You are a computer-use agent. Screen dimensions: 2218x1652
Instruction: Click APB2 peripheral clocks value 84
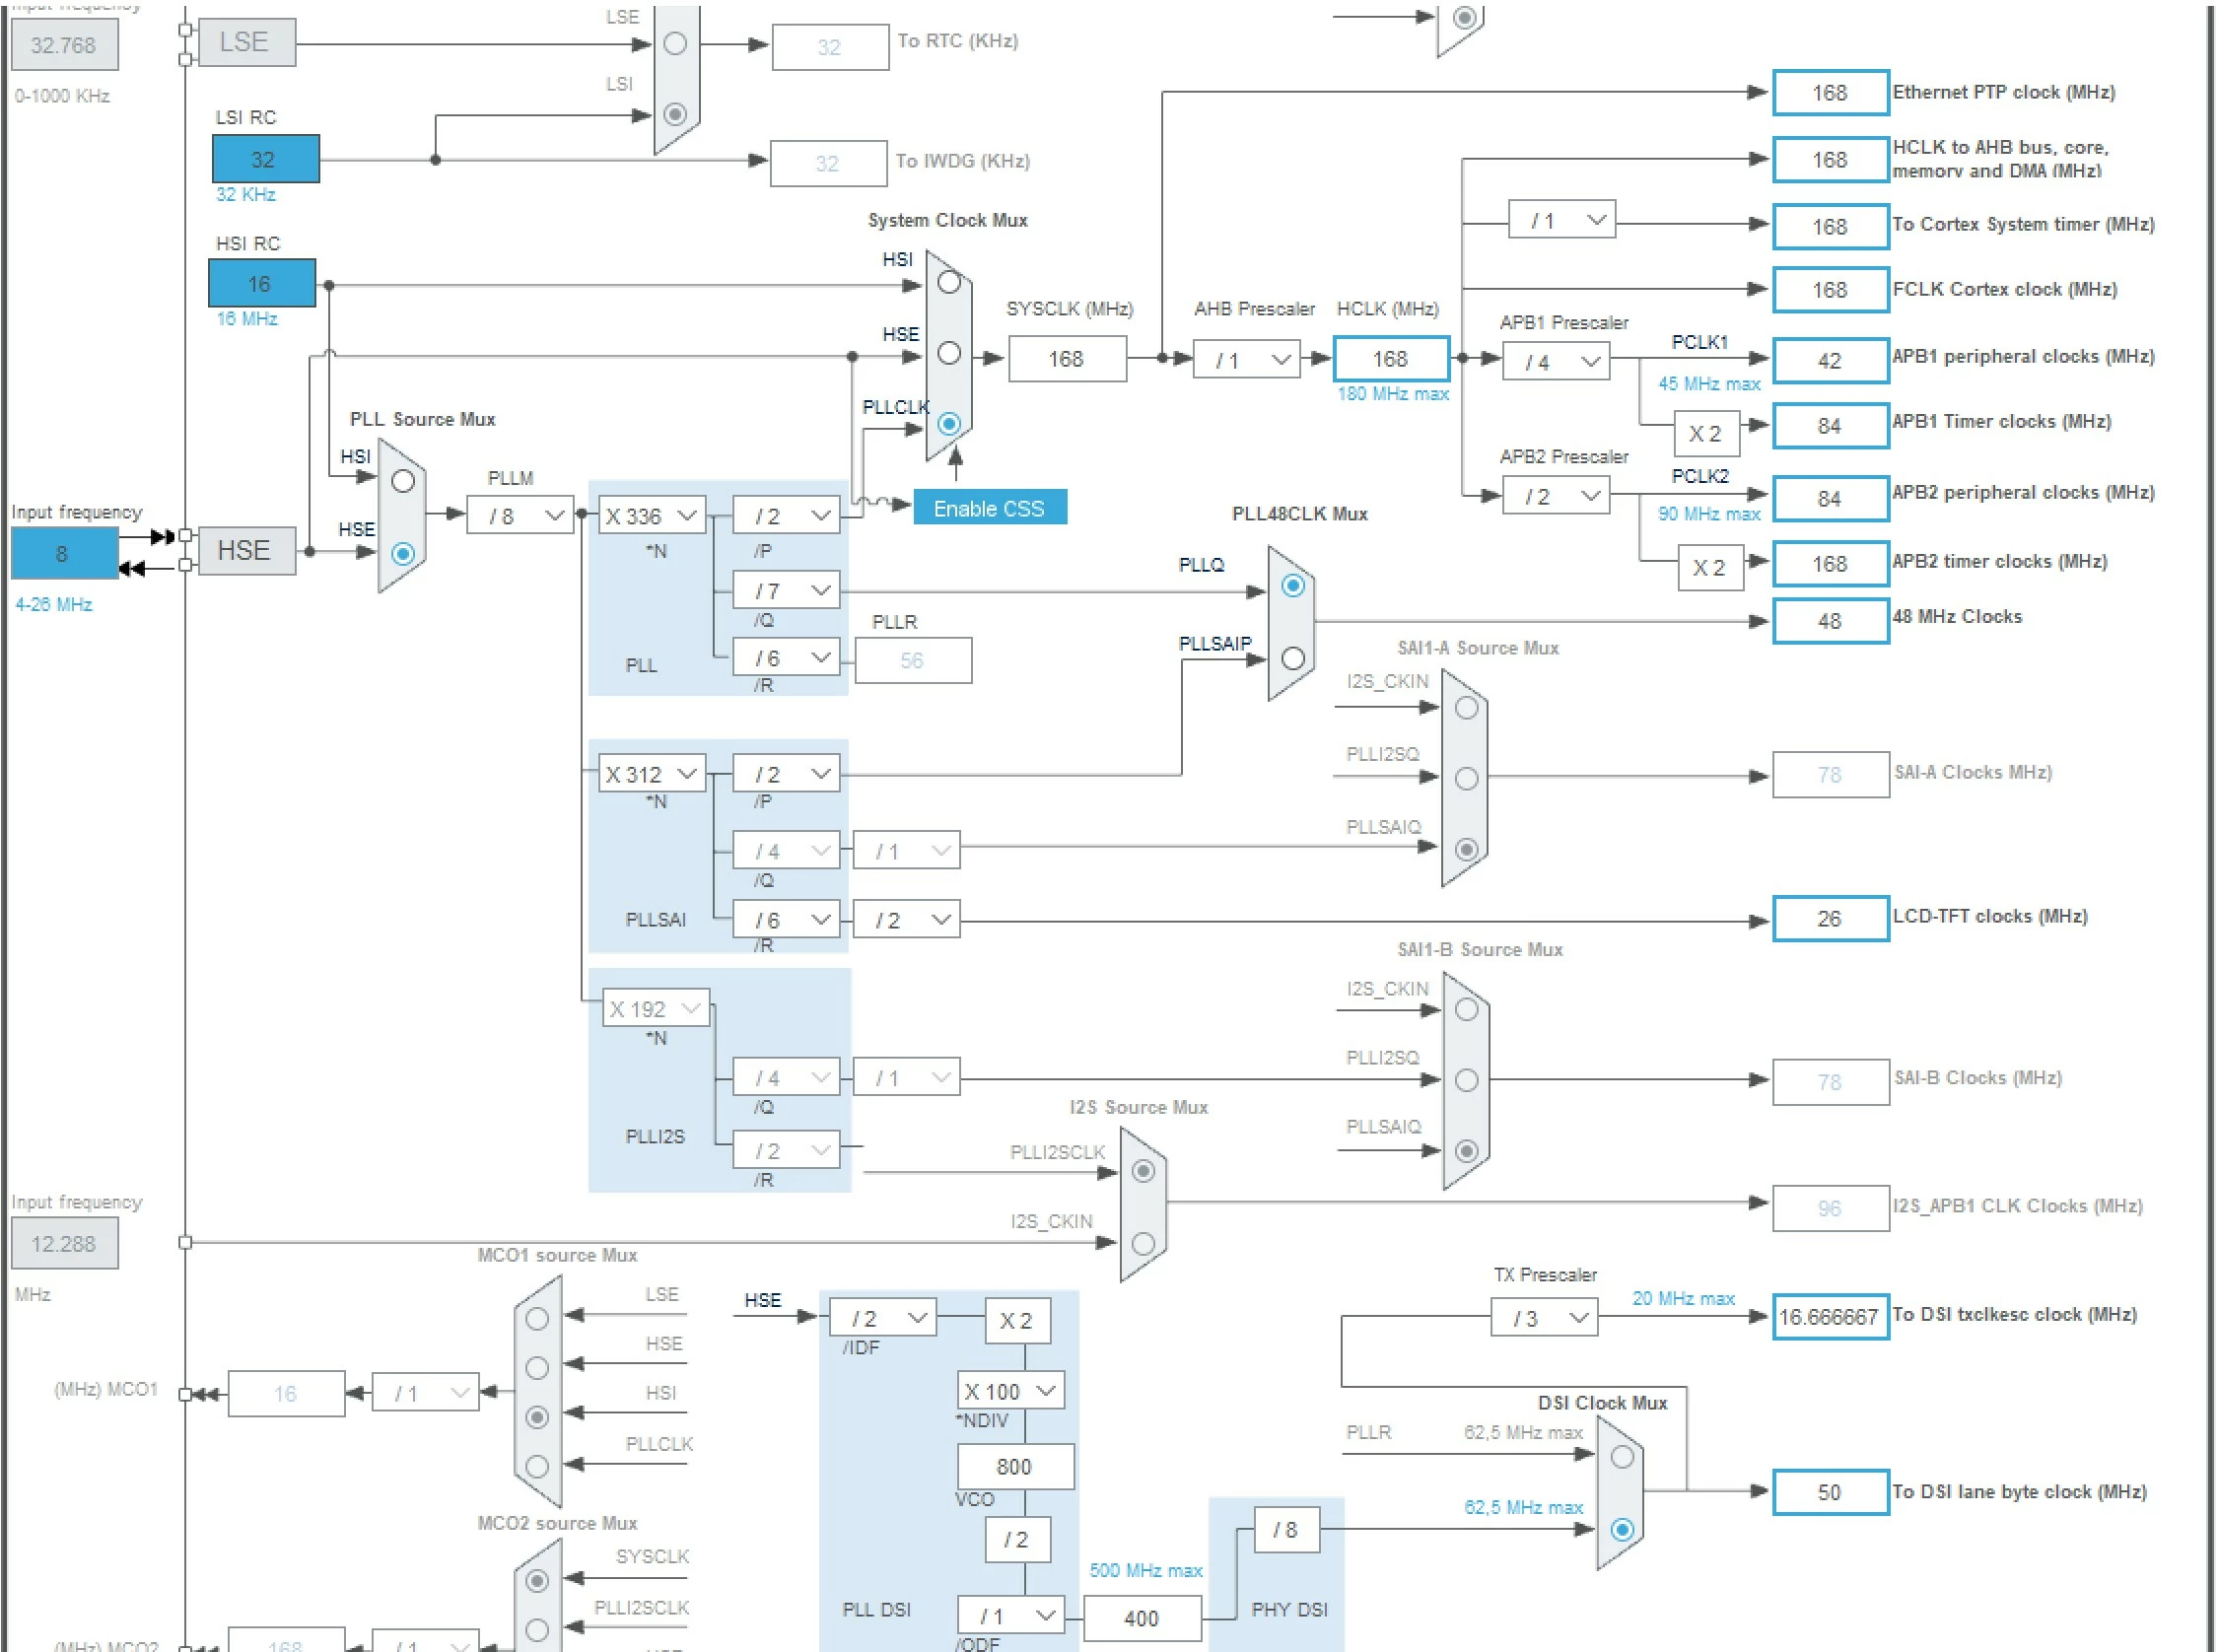[x=1830, y=498]
